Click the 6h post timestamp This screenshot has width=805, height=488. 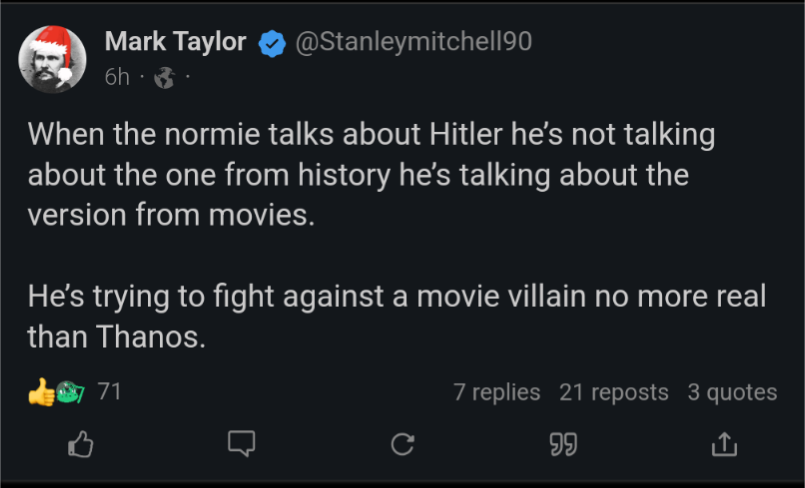point(117,77)
